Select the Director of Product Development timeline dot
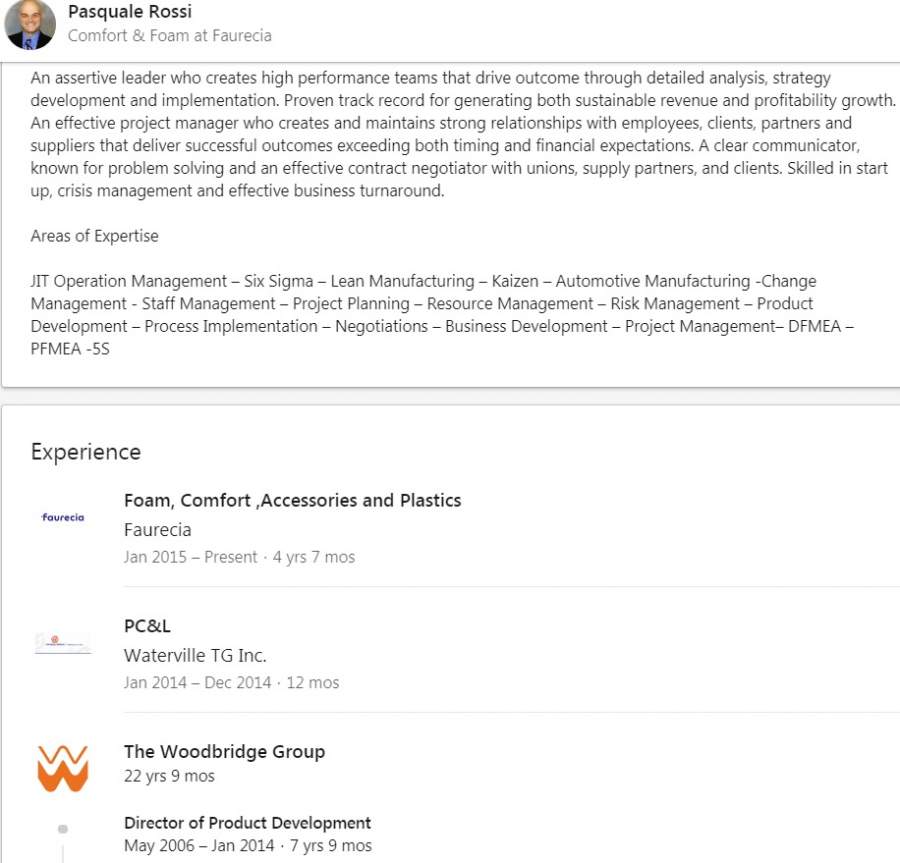 [63, 829]
